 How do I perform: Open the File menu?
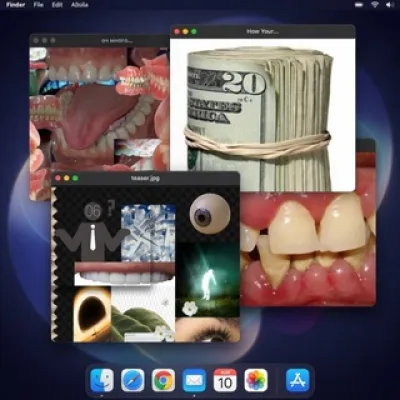click(38, 5)
